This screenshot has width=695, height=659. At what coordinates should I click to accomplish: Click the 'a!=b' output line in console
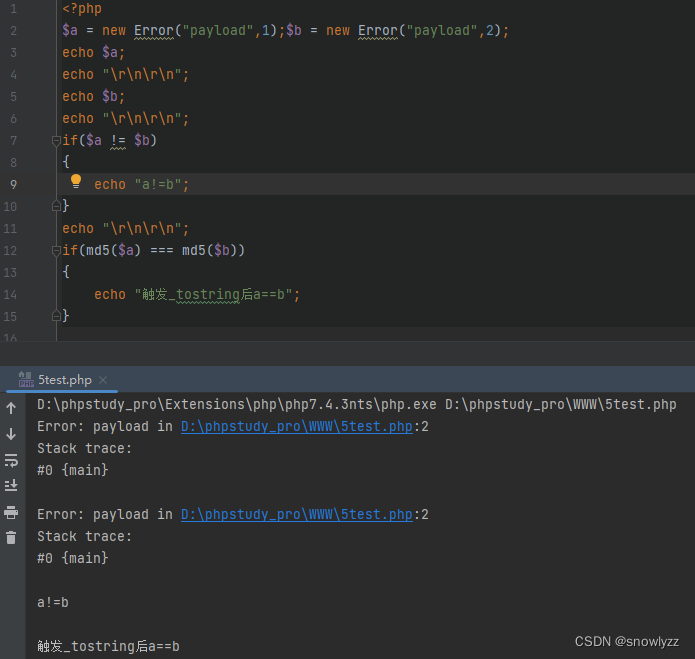[53, 602]
